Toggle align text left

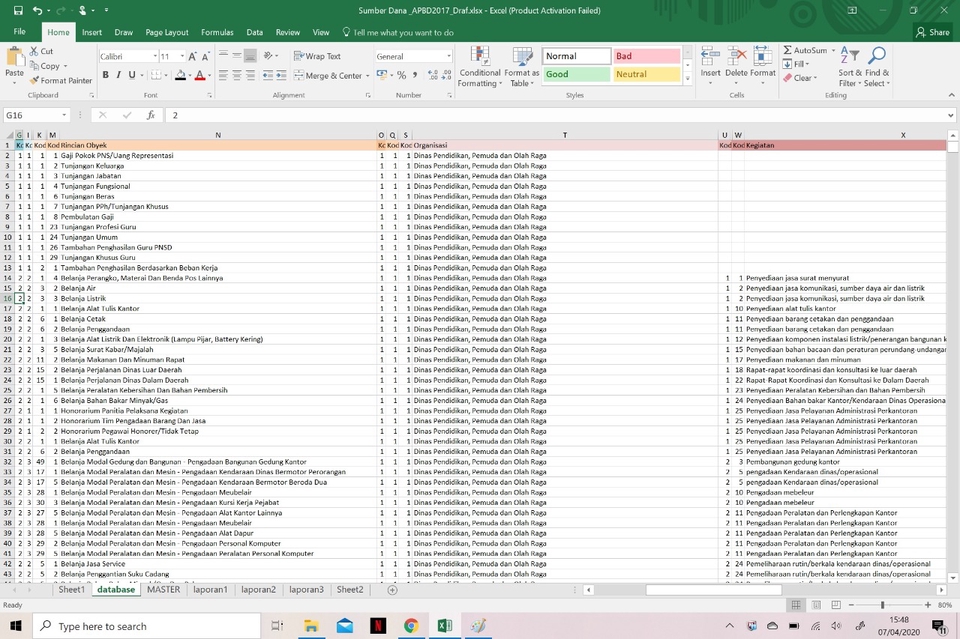(223, 75)
